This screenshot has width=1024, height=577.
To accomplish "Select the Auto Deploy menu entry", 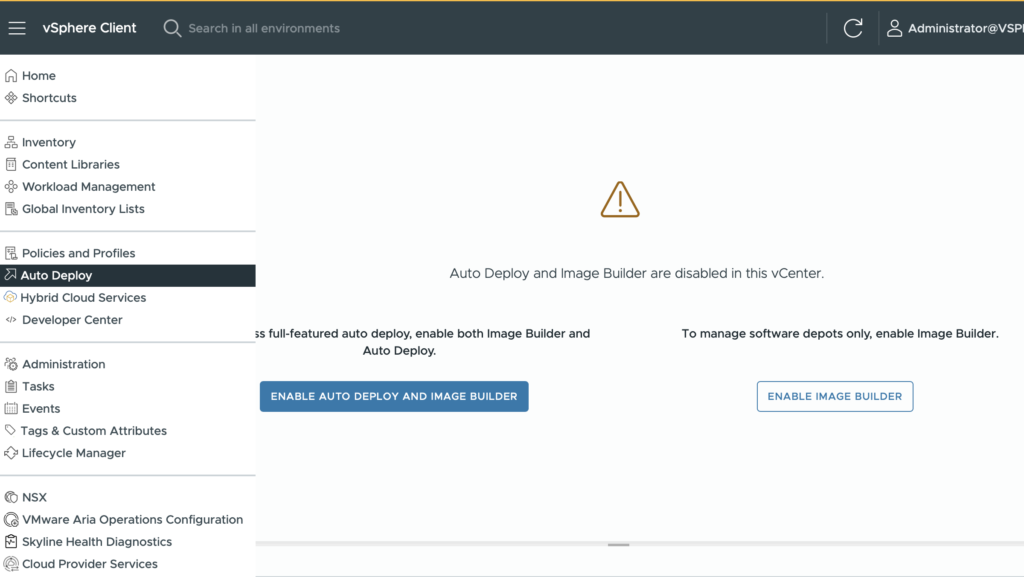I will (127, 275).
